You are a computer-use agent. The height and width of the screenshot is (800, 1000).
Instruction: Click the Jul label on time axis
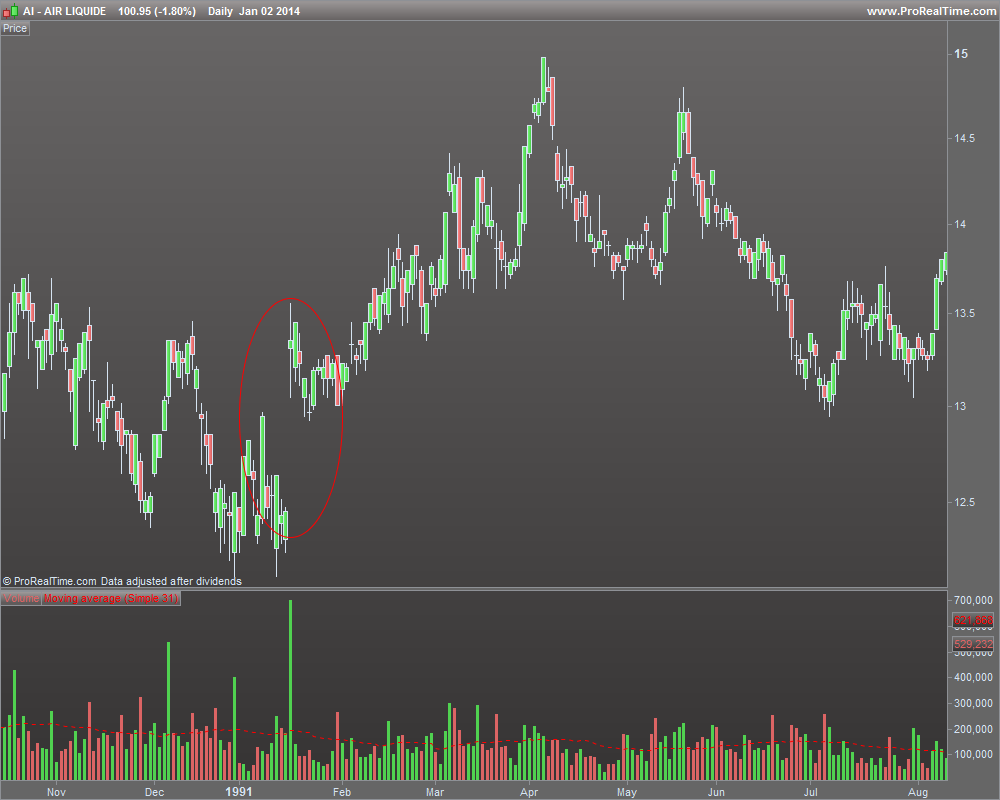811,792
